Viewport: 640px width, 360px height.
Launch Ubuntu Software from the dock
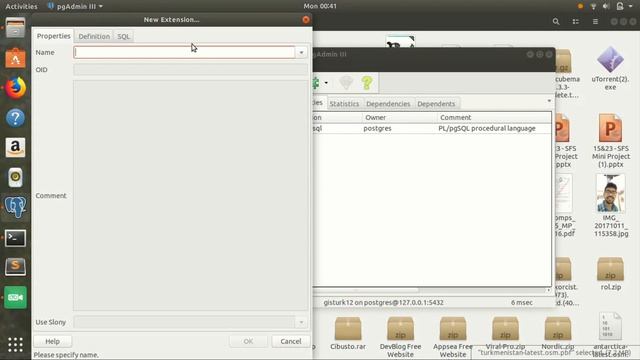(x=15, y=58)
